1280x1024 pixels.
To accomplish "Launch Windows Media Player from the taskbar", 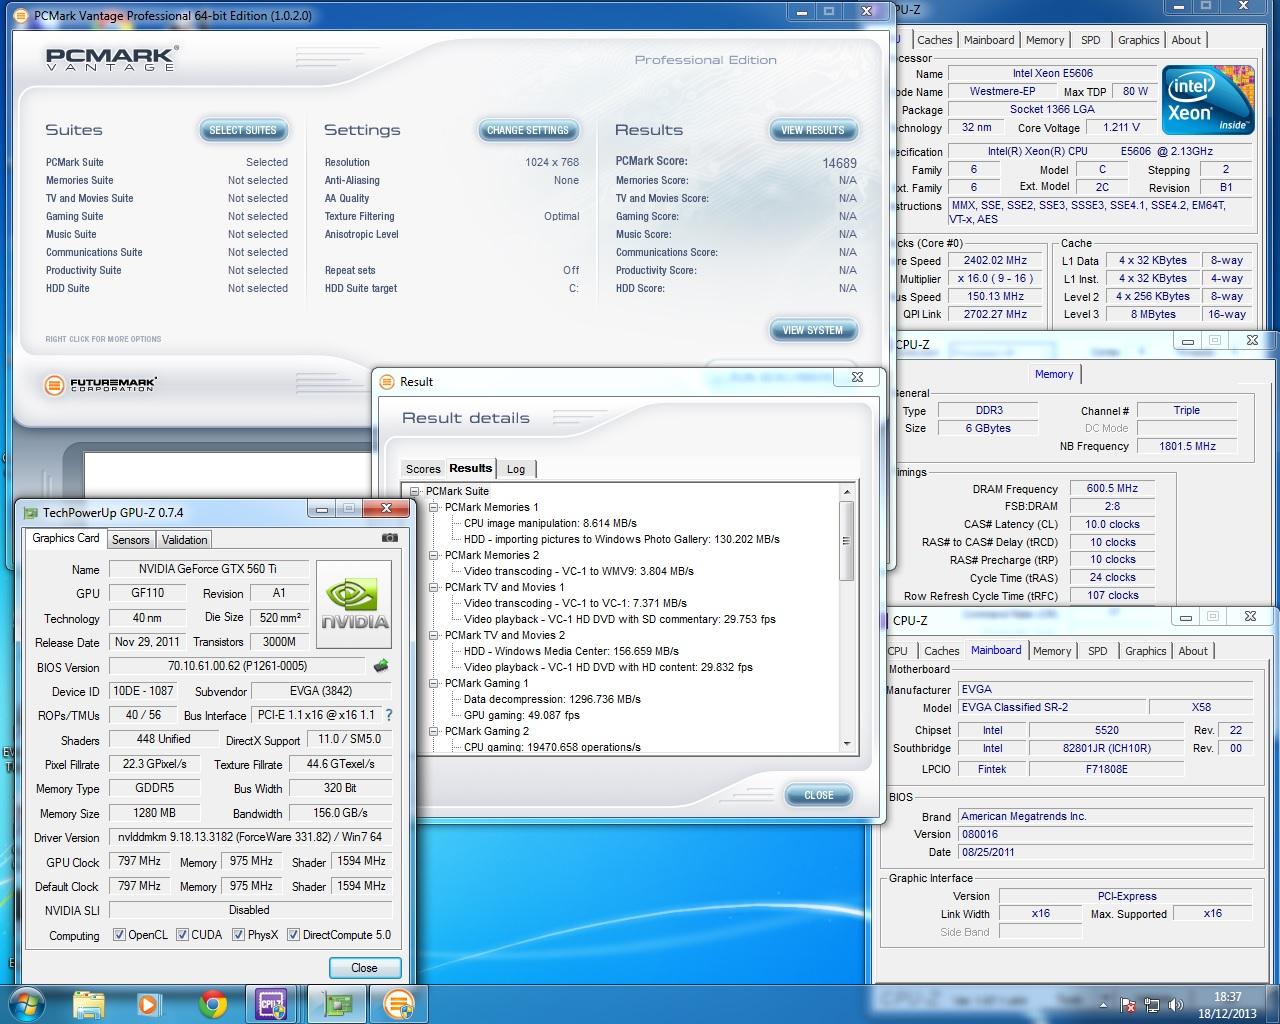I will [148, 1004].
